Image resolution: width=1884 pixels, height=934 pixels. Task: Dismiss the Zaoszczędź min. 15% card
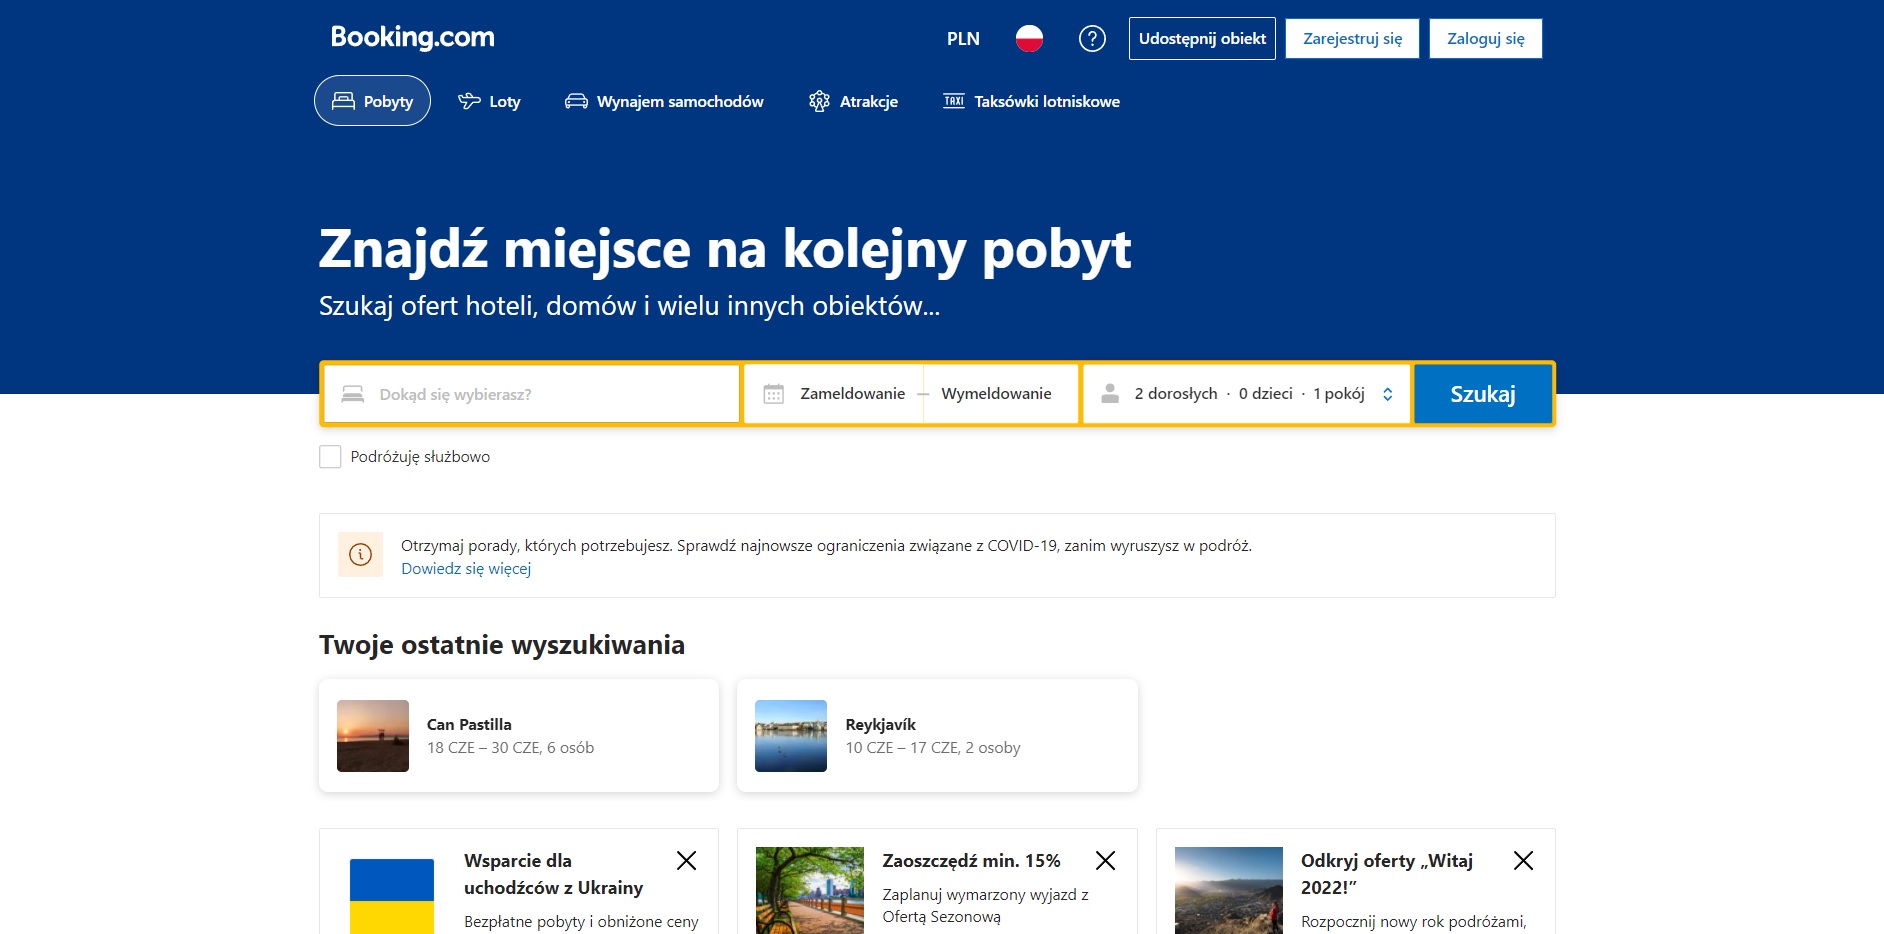[x=1105, y=860]
